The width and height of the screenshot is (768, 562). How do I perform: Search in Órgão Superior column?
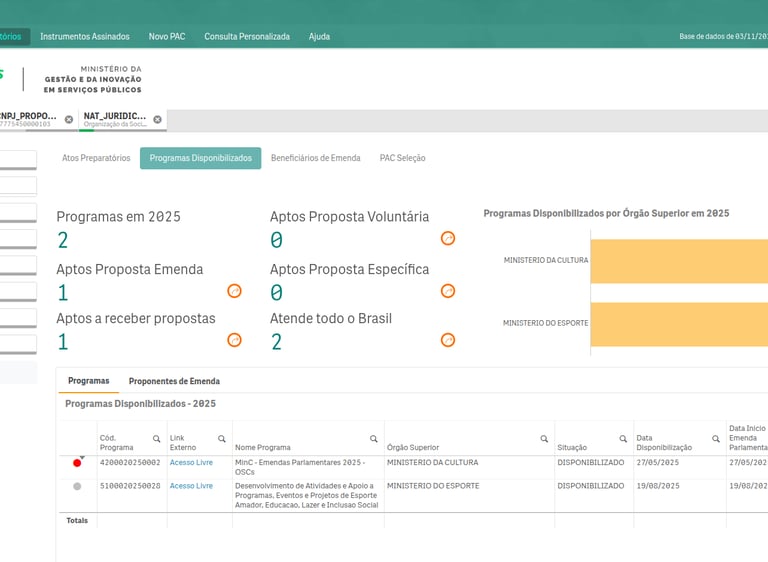[544, 439]
